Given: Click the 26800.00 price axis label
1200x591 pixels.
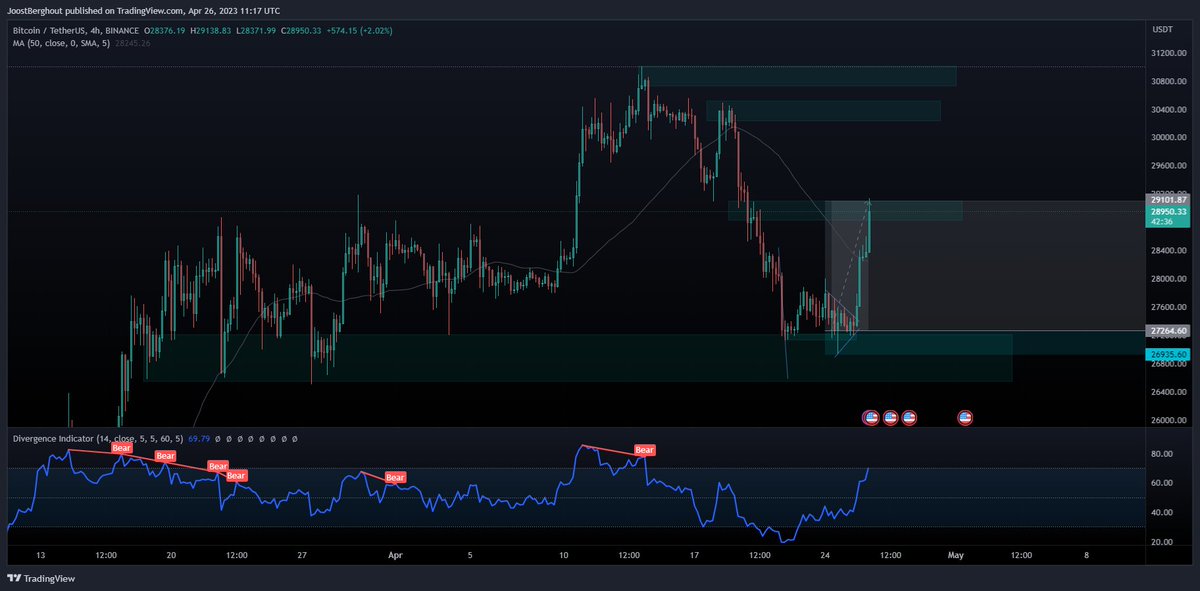Looking at the screenshot, I should coord(1169,364).
